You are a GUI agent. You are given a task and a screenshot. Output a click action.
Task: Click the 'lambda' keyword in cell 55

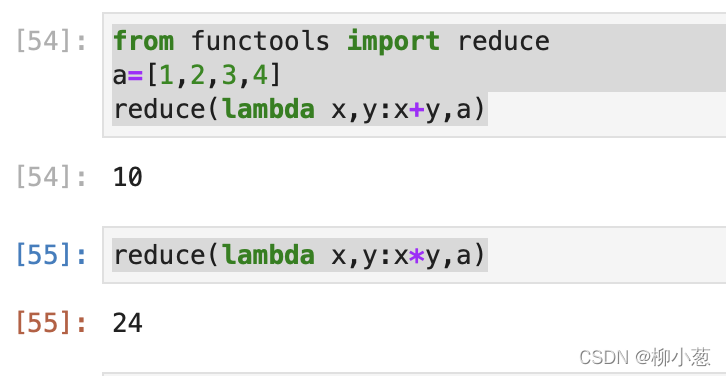pyautogui.click(x=269, y=255)
